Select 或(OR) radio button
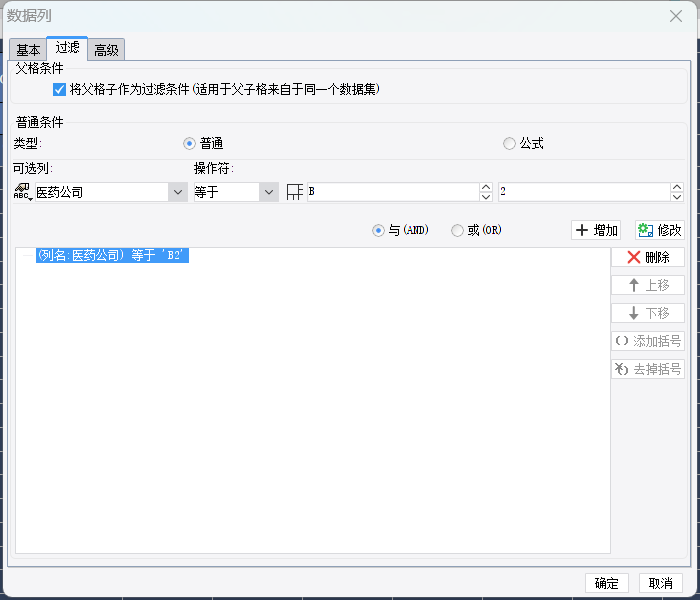Screen dimensions: 700x600 pyautogui.click(x=457, y=230)
